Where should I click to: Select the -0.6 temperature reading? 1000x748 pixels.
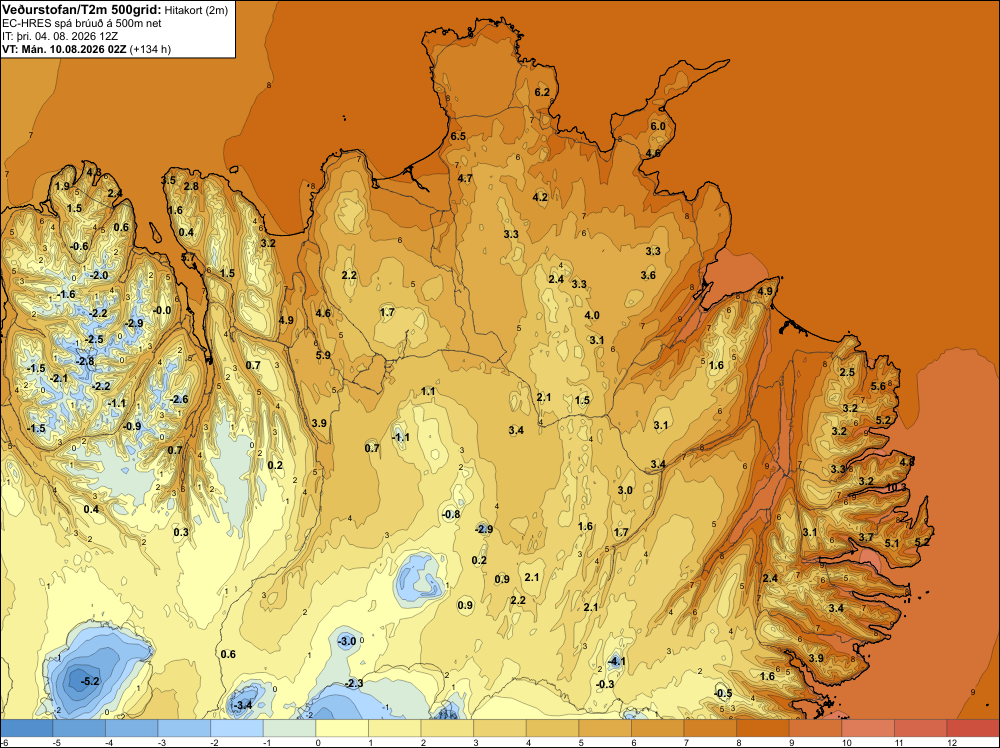click(x=79, y=246)
